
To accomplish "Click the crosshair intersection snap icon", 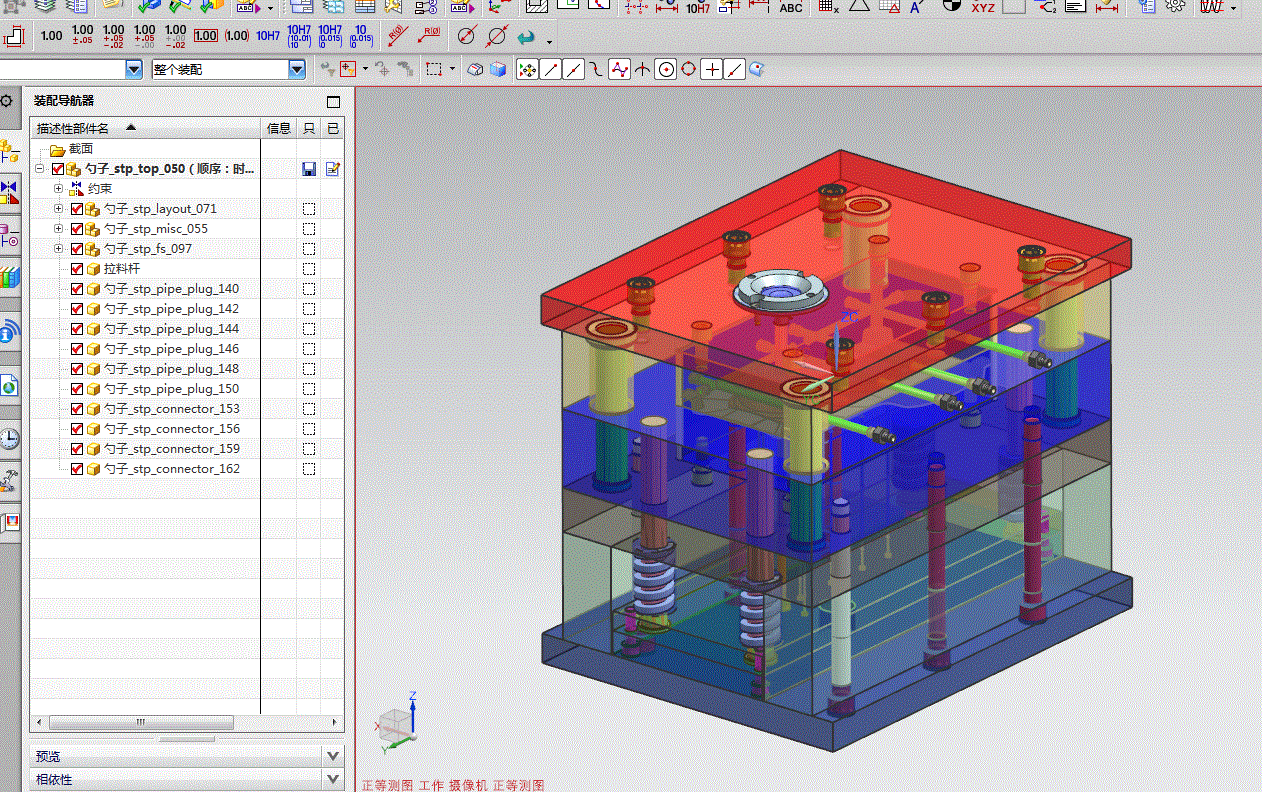I will pyautogui.click(x=711, y=70).
